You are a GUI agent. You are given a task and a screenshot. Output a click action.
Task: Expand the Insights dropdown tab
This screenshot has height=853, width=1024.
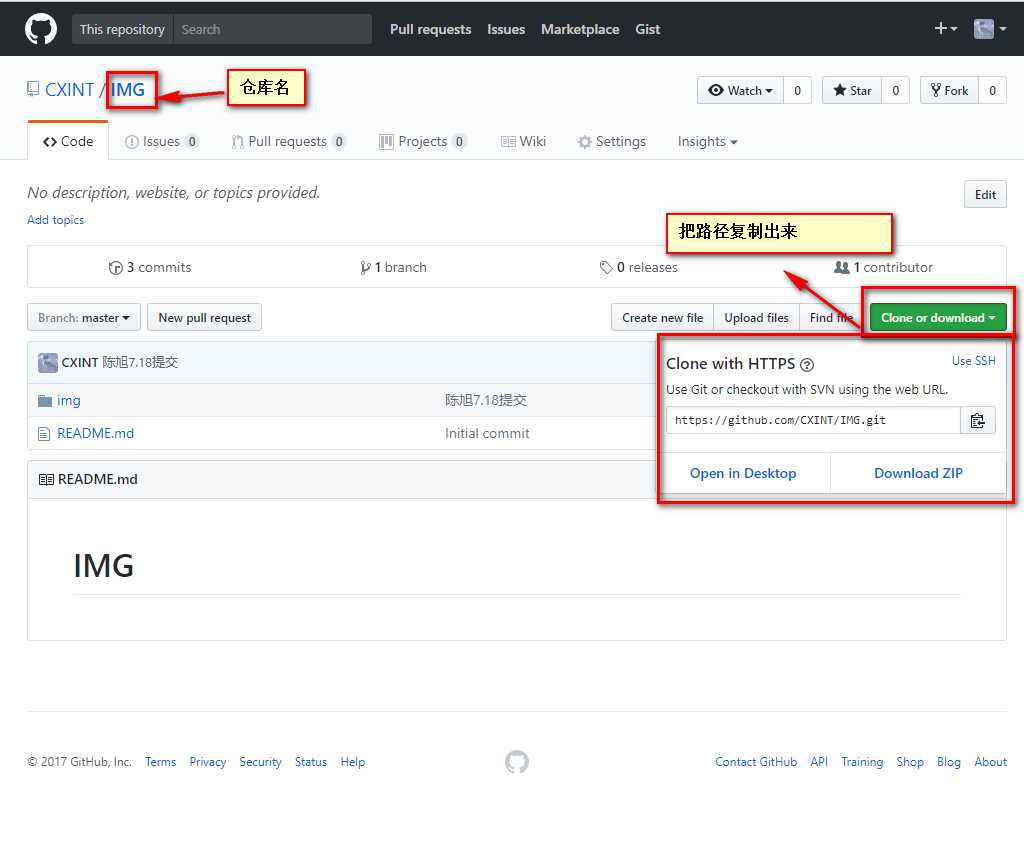[x=707, y=141]
